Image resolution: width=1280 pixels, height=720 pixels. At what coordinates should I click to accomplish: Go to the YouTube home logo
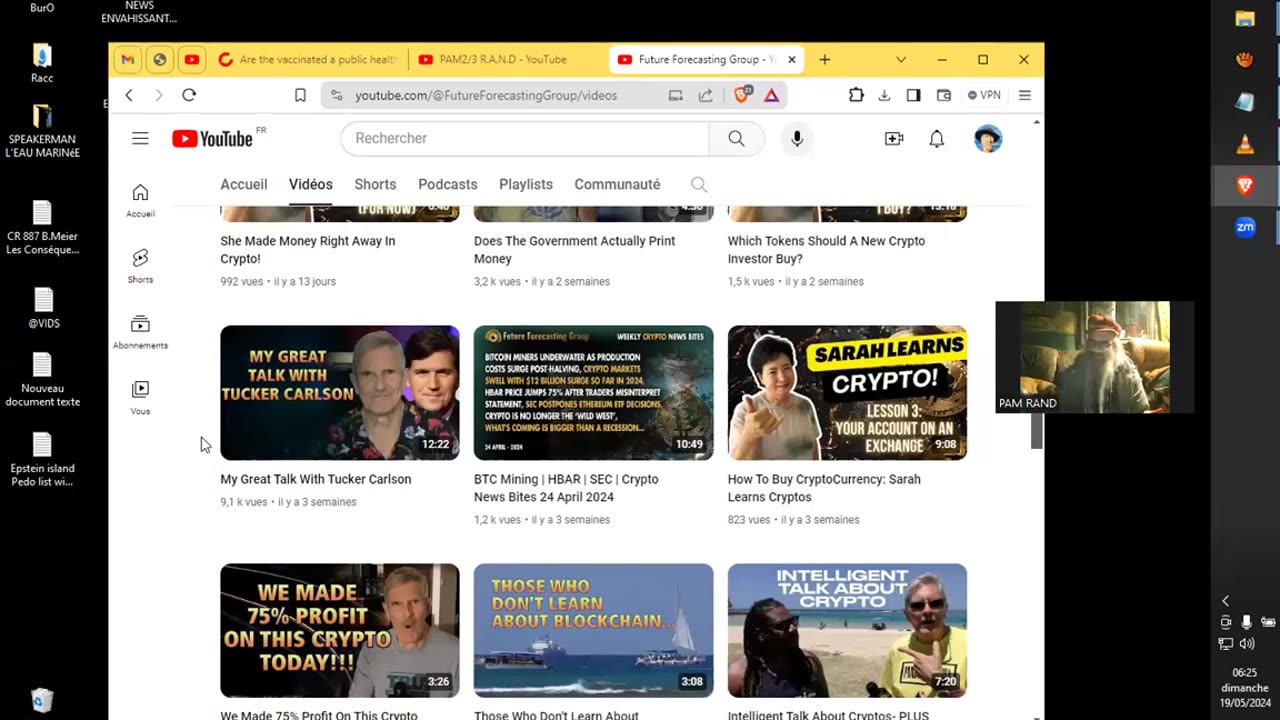point(213,139)
